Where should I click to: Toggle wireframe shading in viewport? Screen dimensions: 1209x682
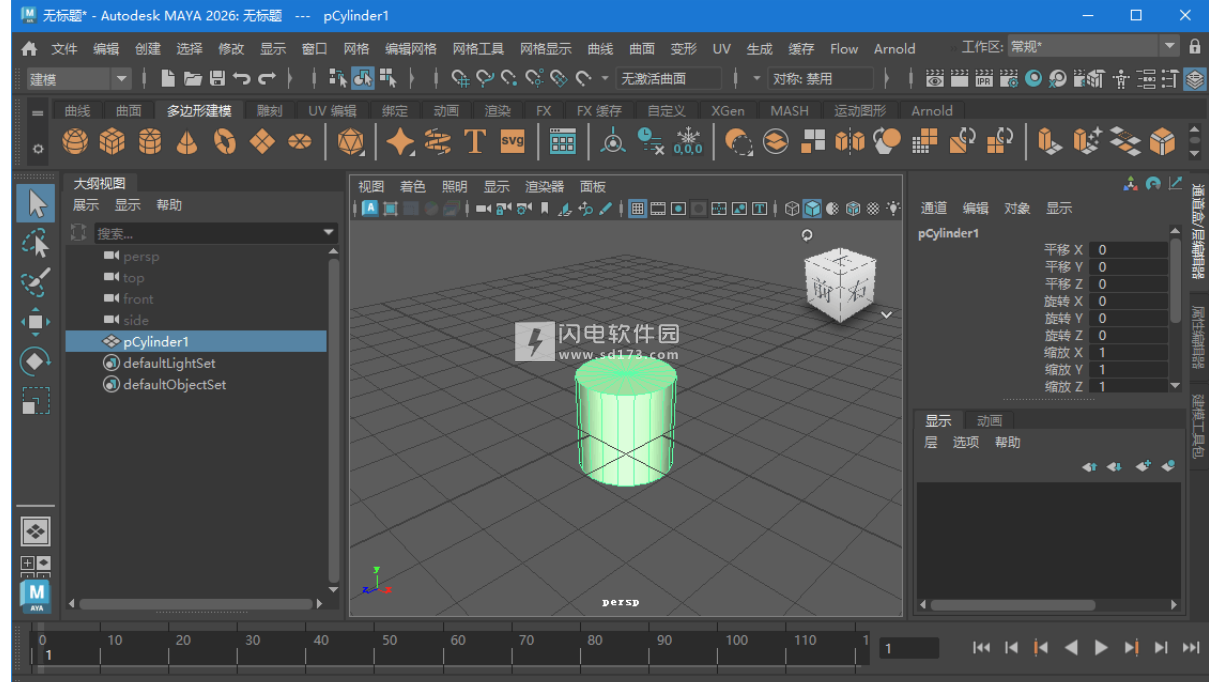(792, 209)
